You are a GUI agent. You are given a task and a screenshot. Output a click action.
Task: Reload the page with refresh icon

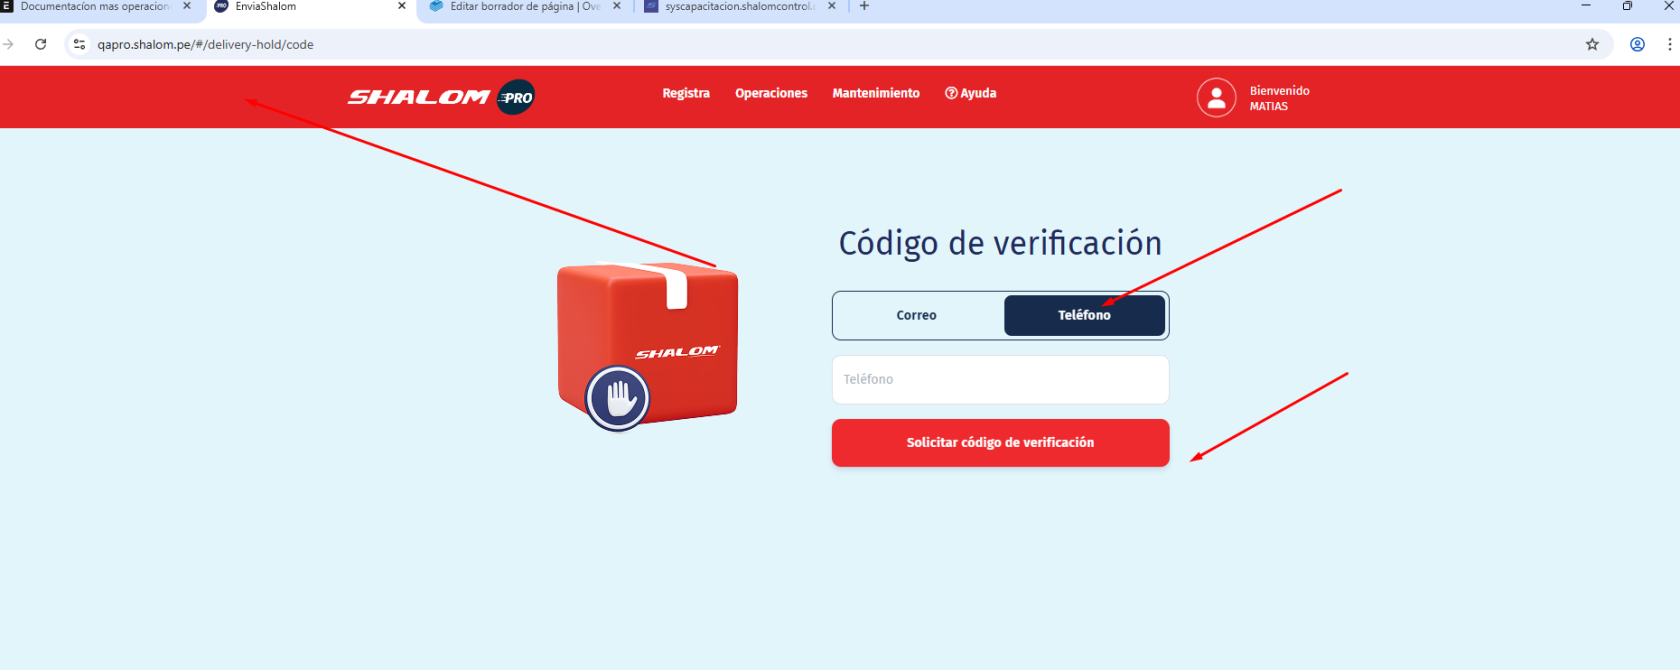(x=41, y=44)
